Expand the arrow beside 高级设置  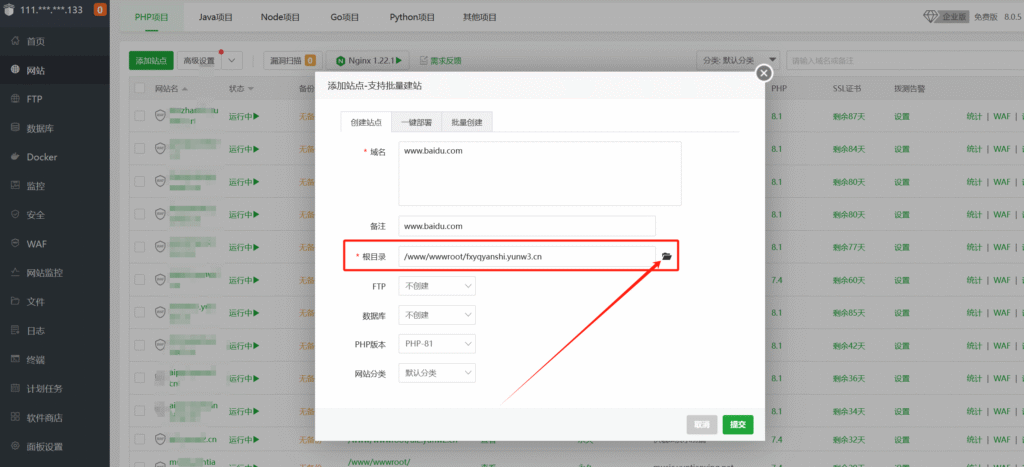pos(232,61)
